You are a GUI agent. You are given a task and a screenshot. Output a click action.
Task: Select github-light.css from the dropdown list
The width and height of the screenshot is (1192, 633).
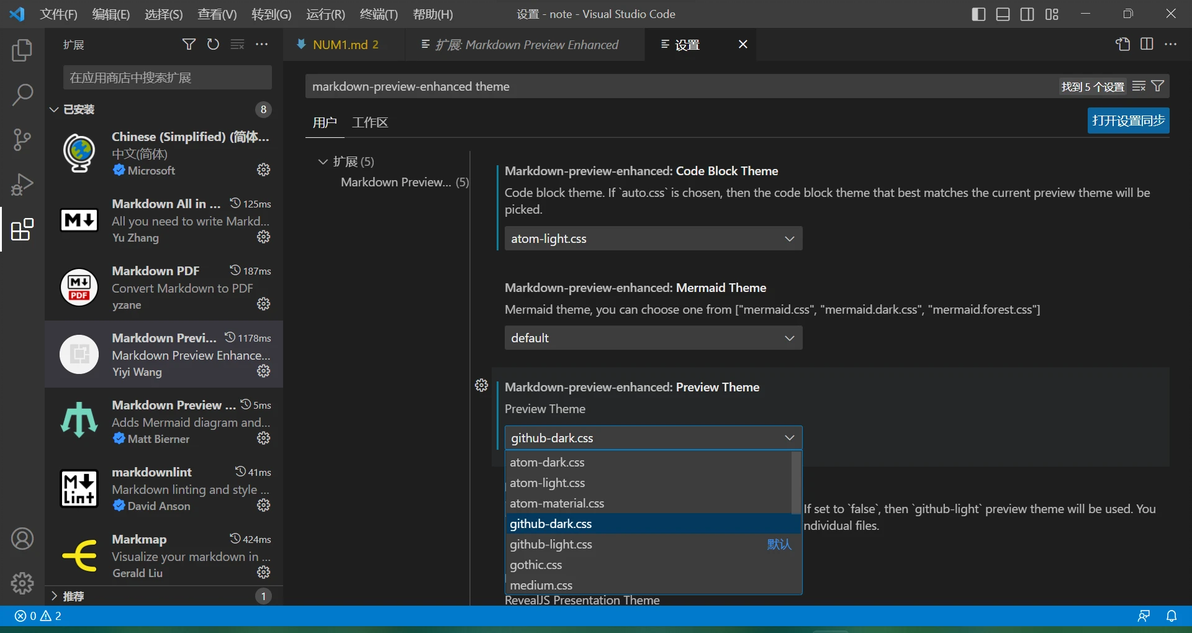[x=551, y=544]
